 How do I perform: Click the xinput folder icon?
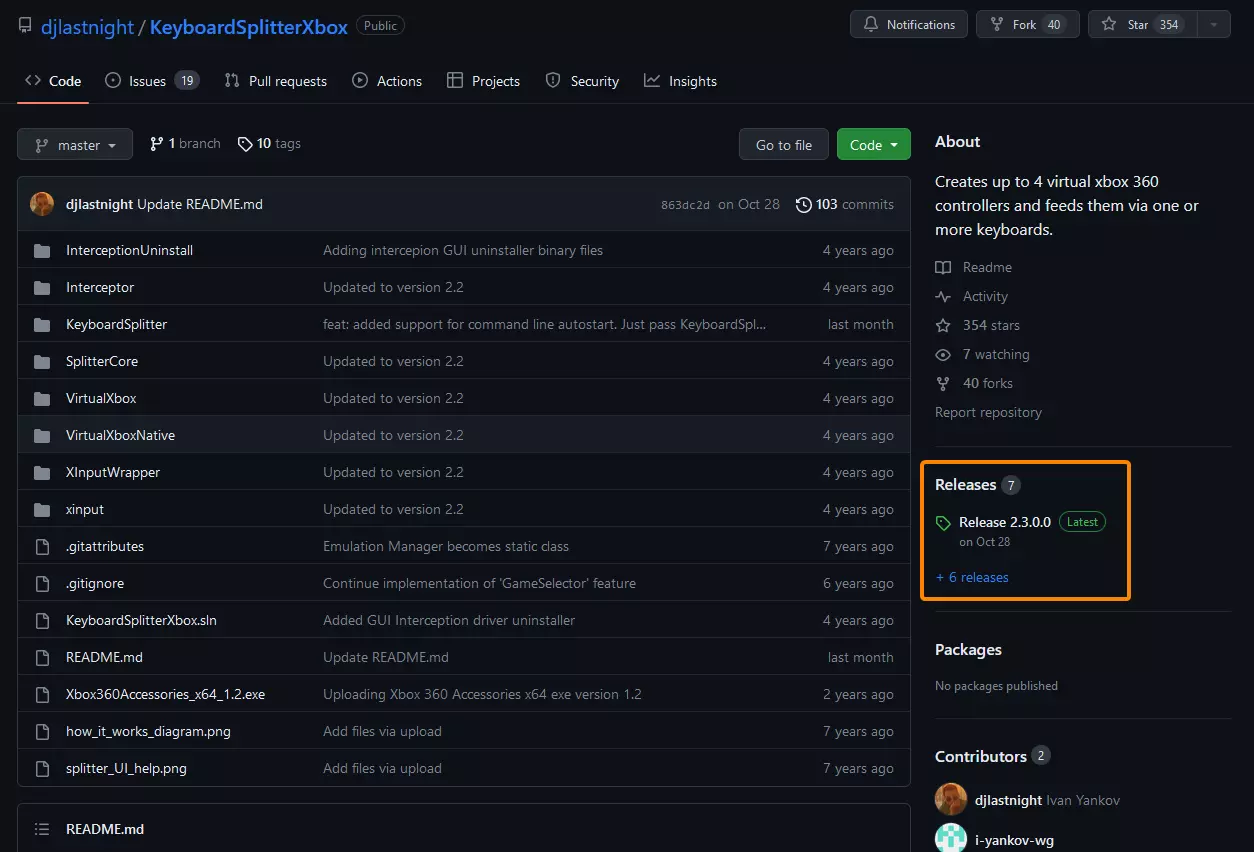(x=42, y=509)
